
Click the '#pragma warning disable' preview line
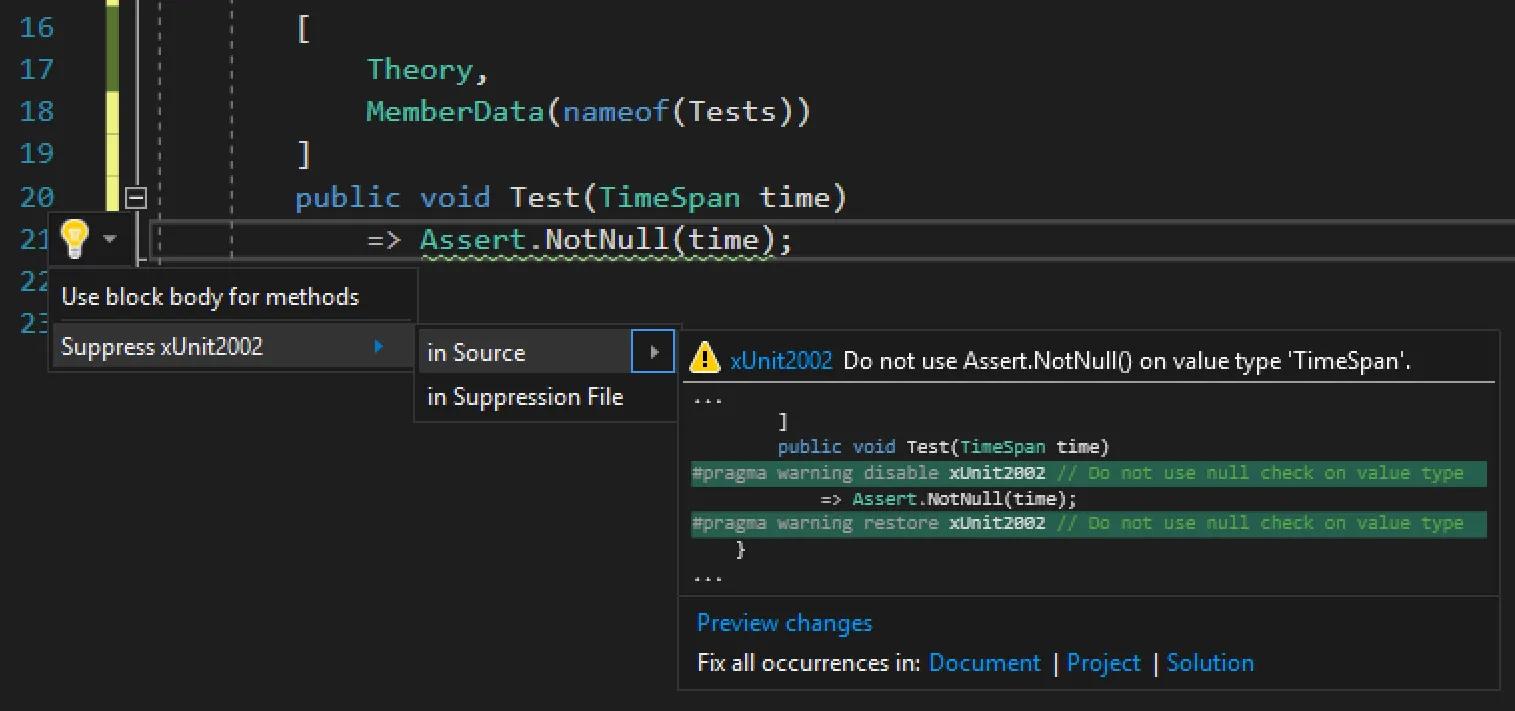click(815, 473)
